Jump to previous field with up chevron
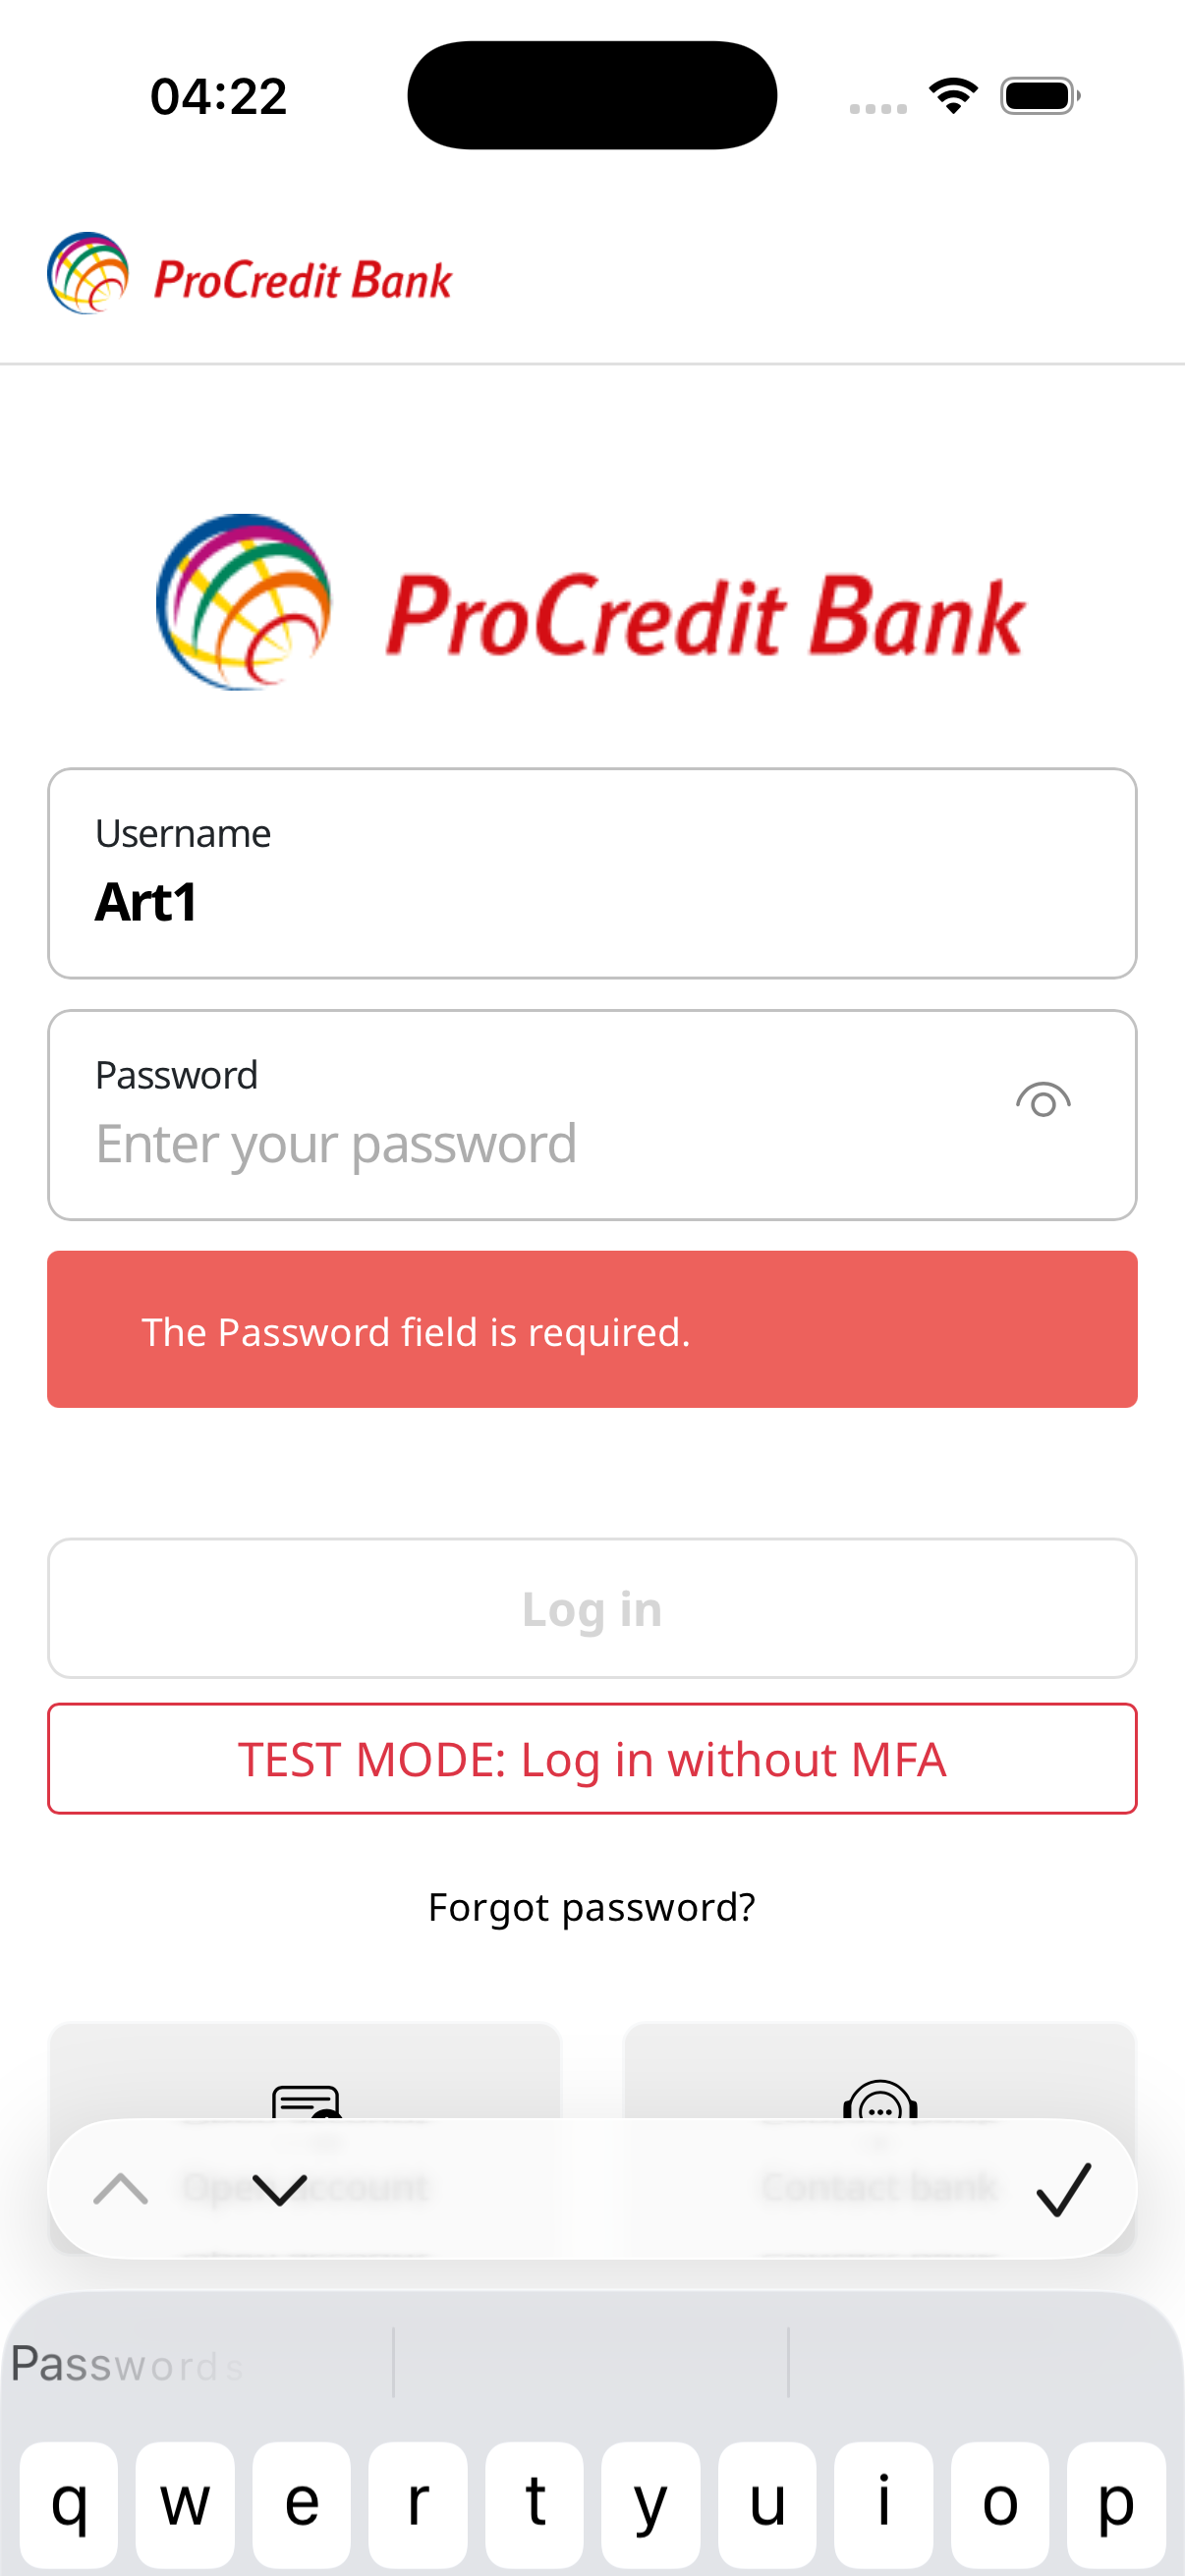 tap(121, 2189)
